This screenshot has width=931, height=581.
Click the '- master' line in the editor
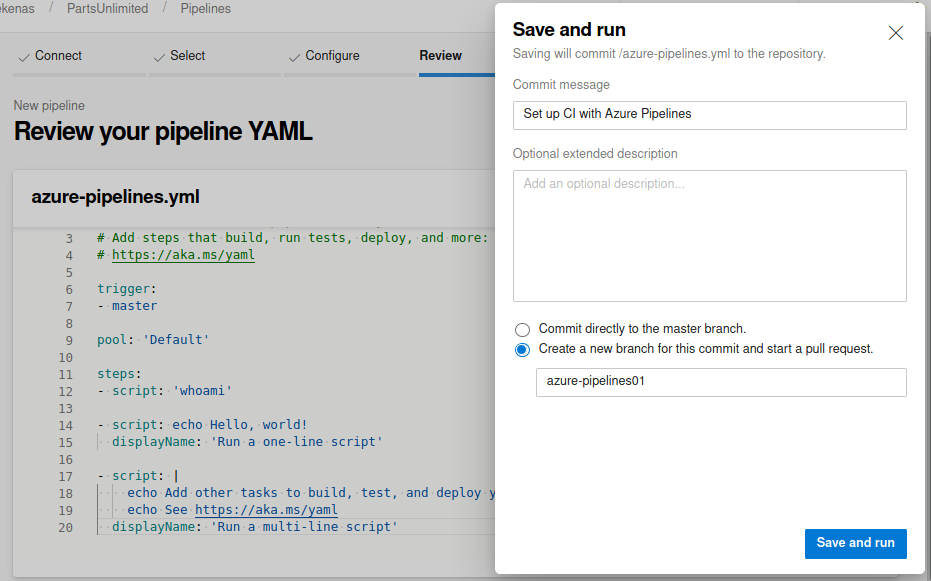[127, 306]
